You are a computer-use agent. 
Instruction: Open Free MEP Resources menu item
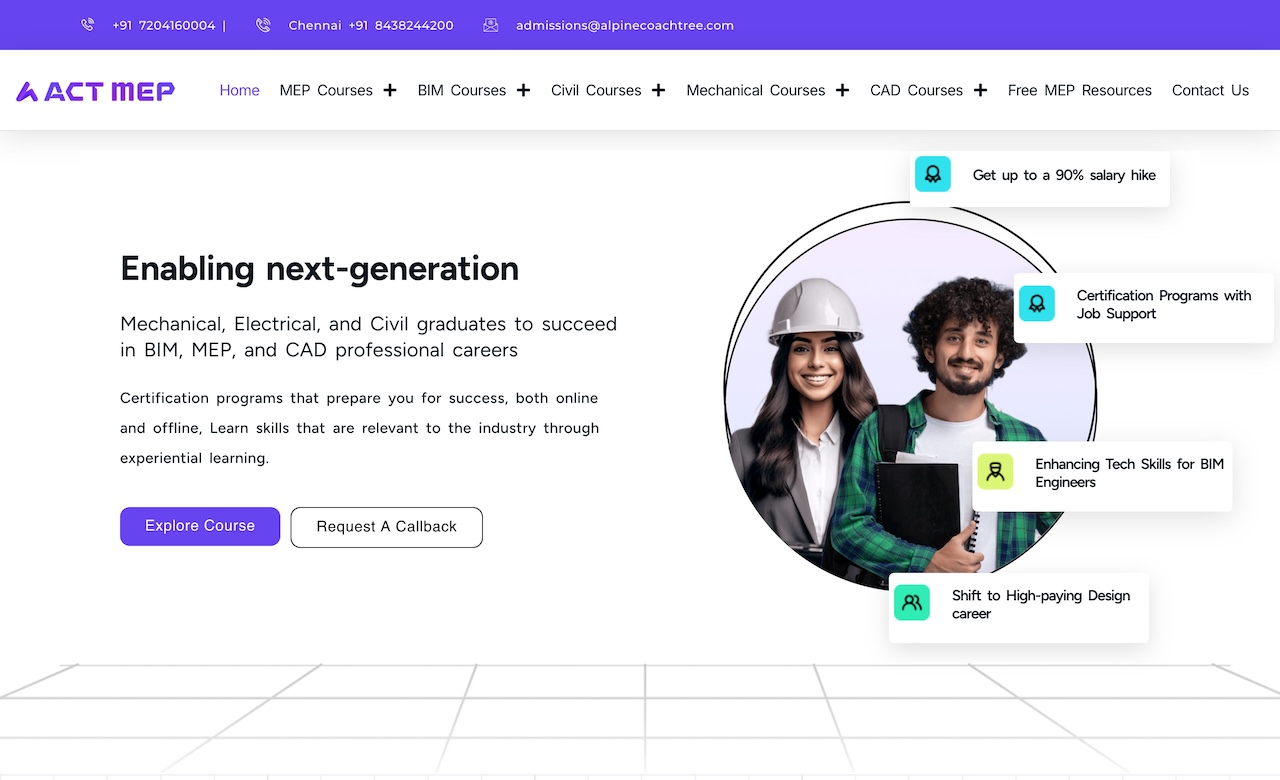1079,90
